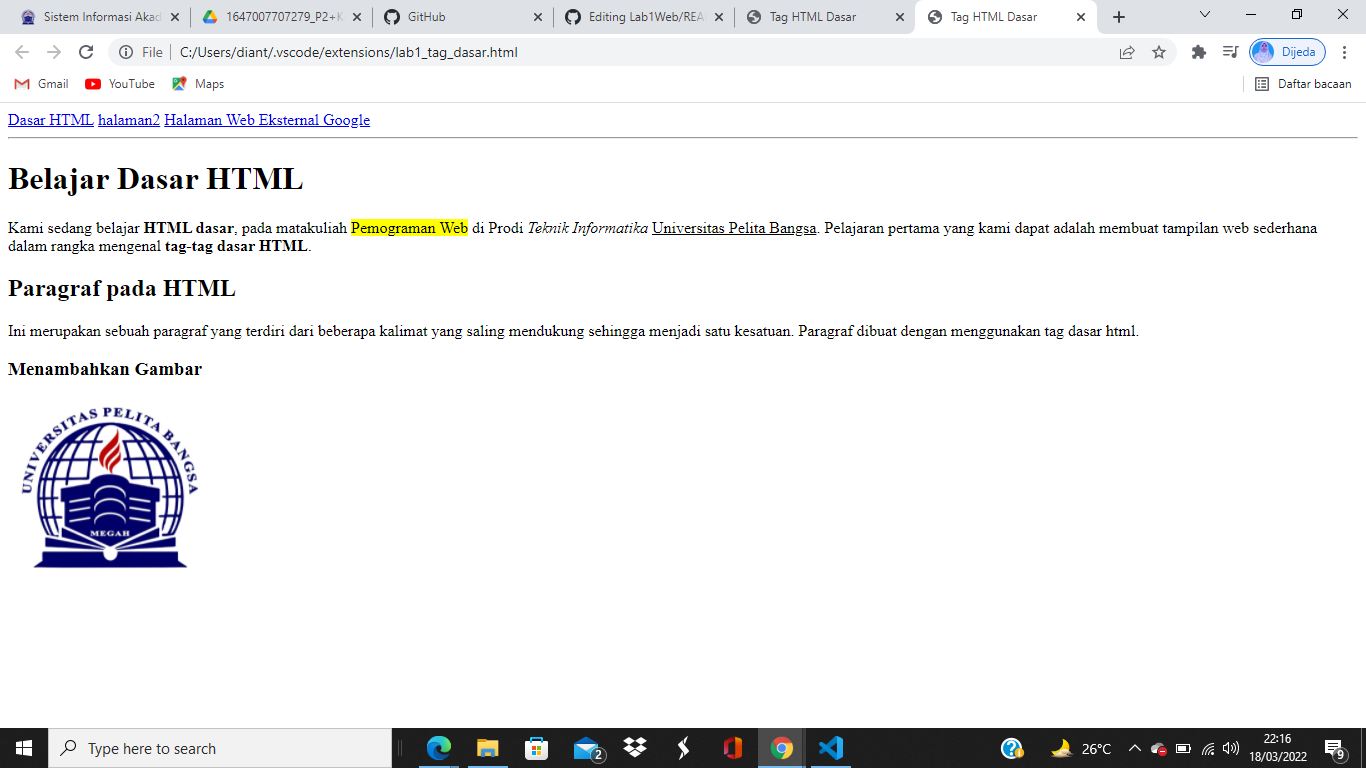Open Dropbox from the taskbar
This screenshot has height=768, width=1366.
tap(635, 748)
